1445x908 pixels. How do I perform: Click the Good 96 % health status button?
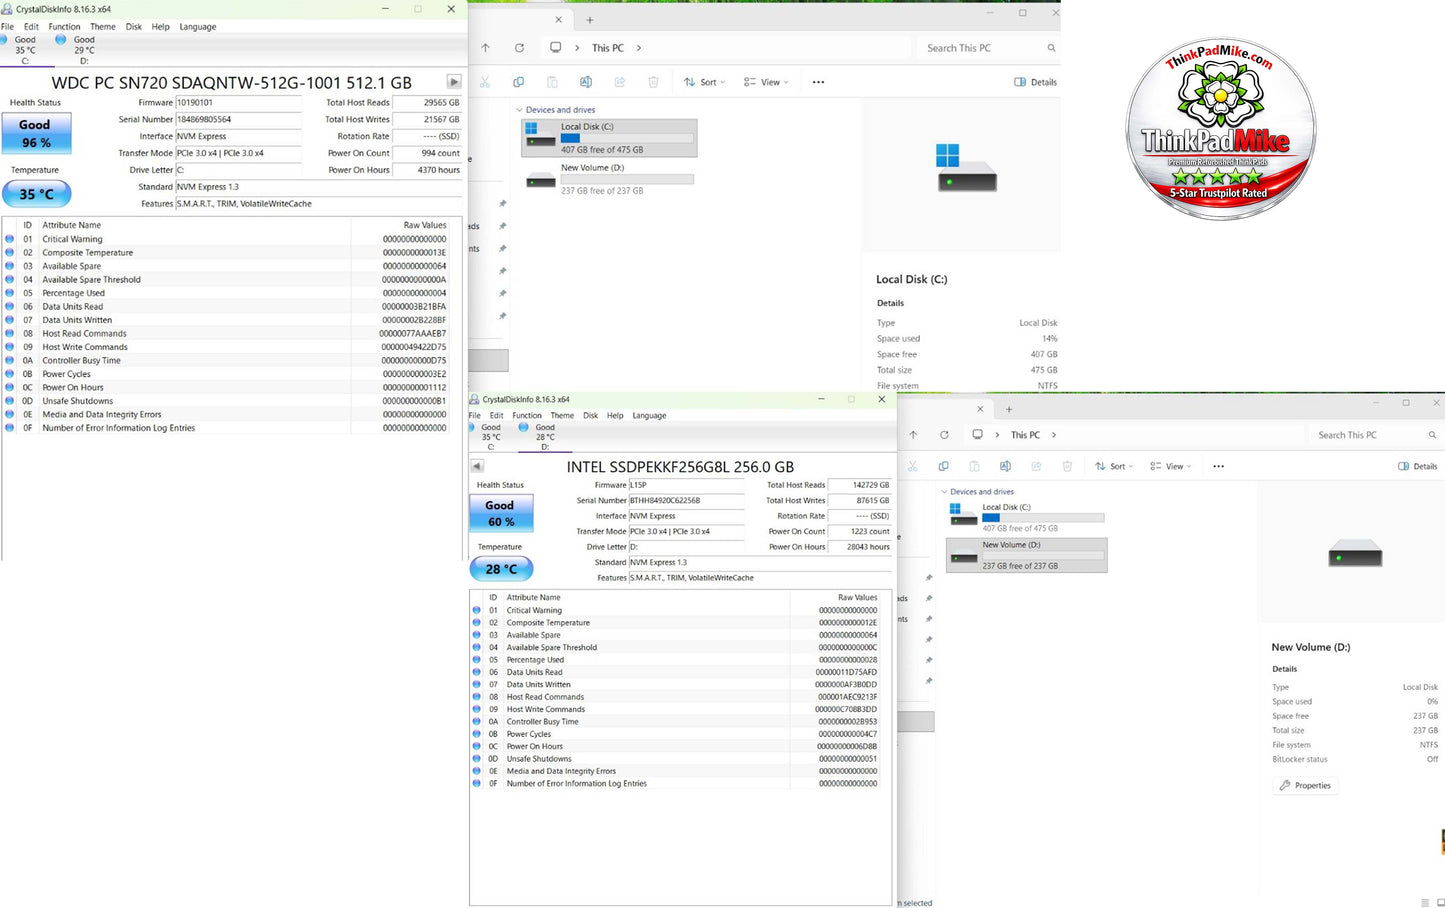pos(36,134)
